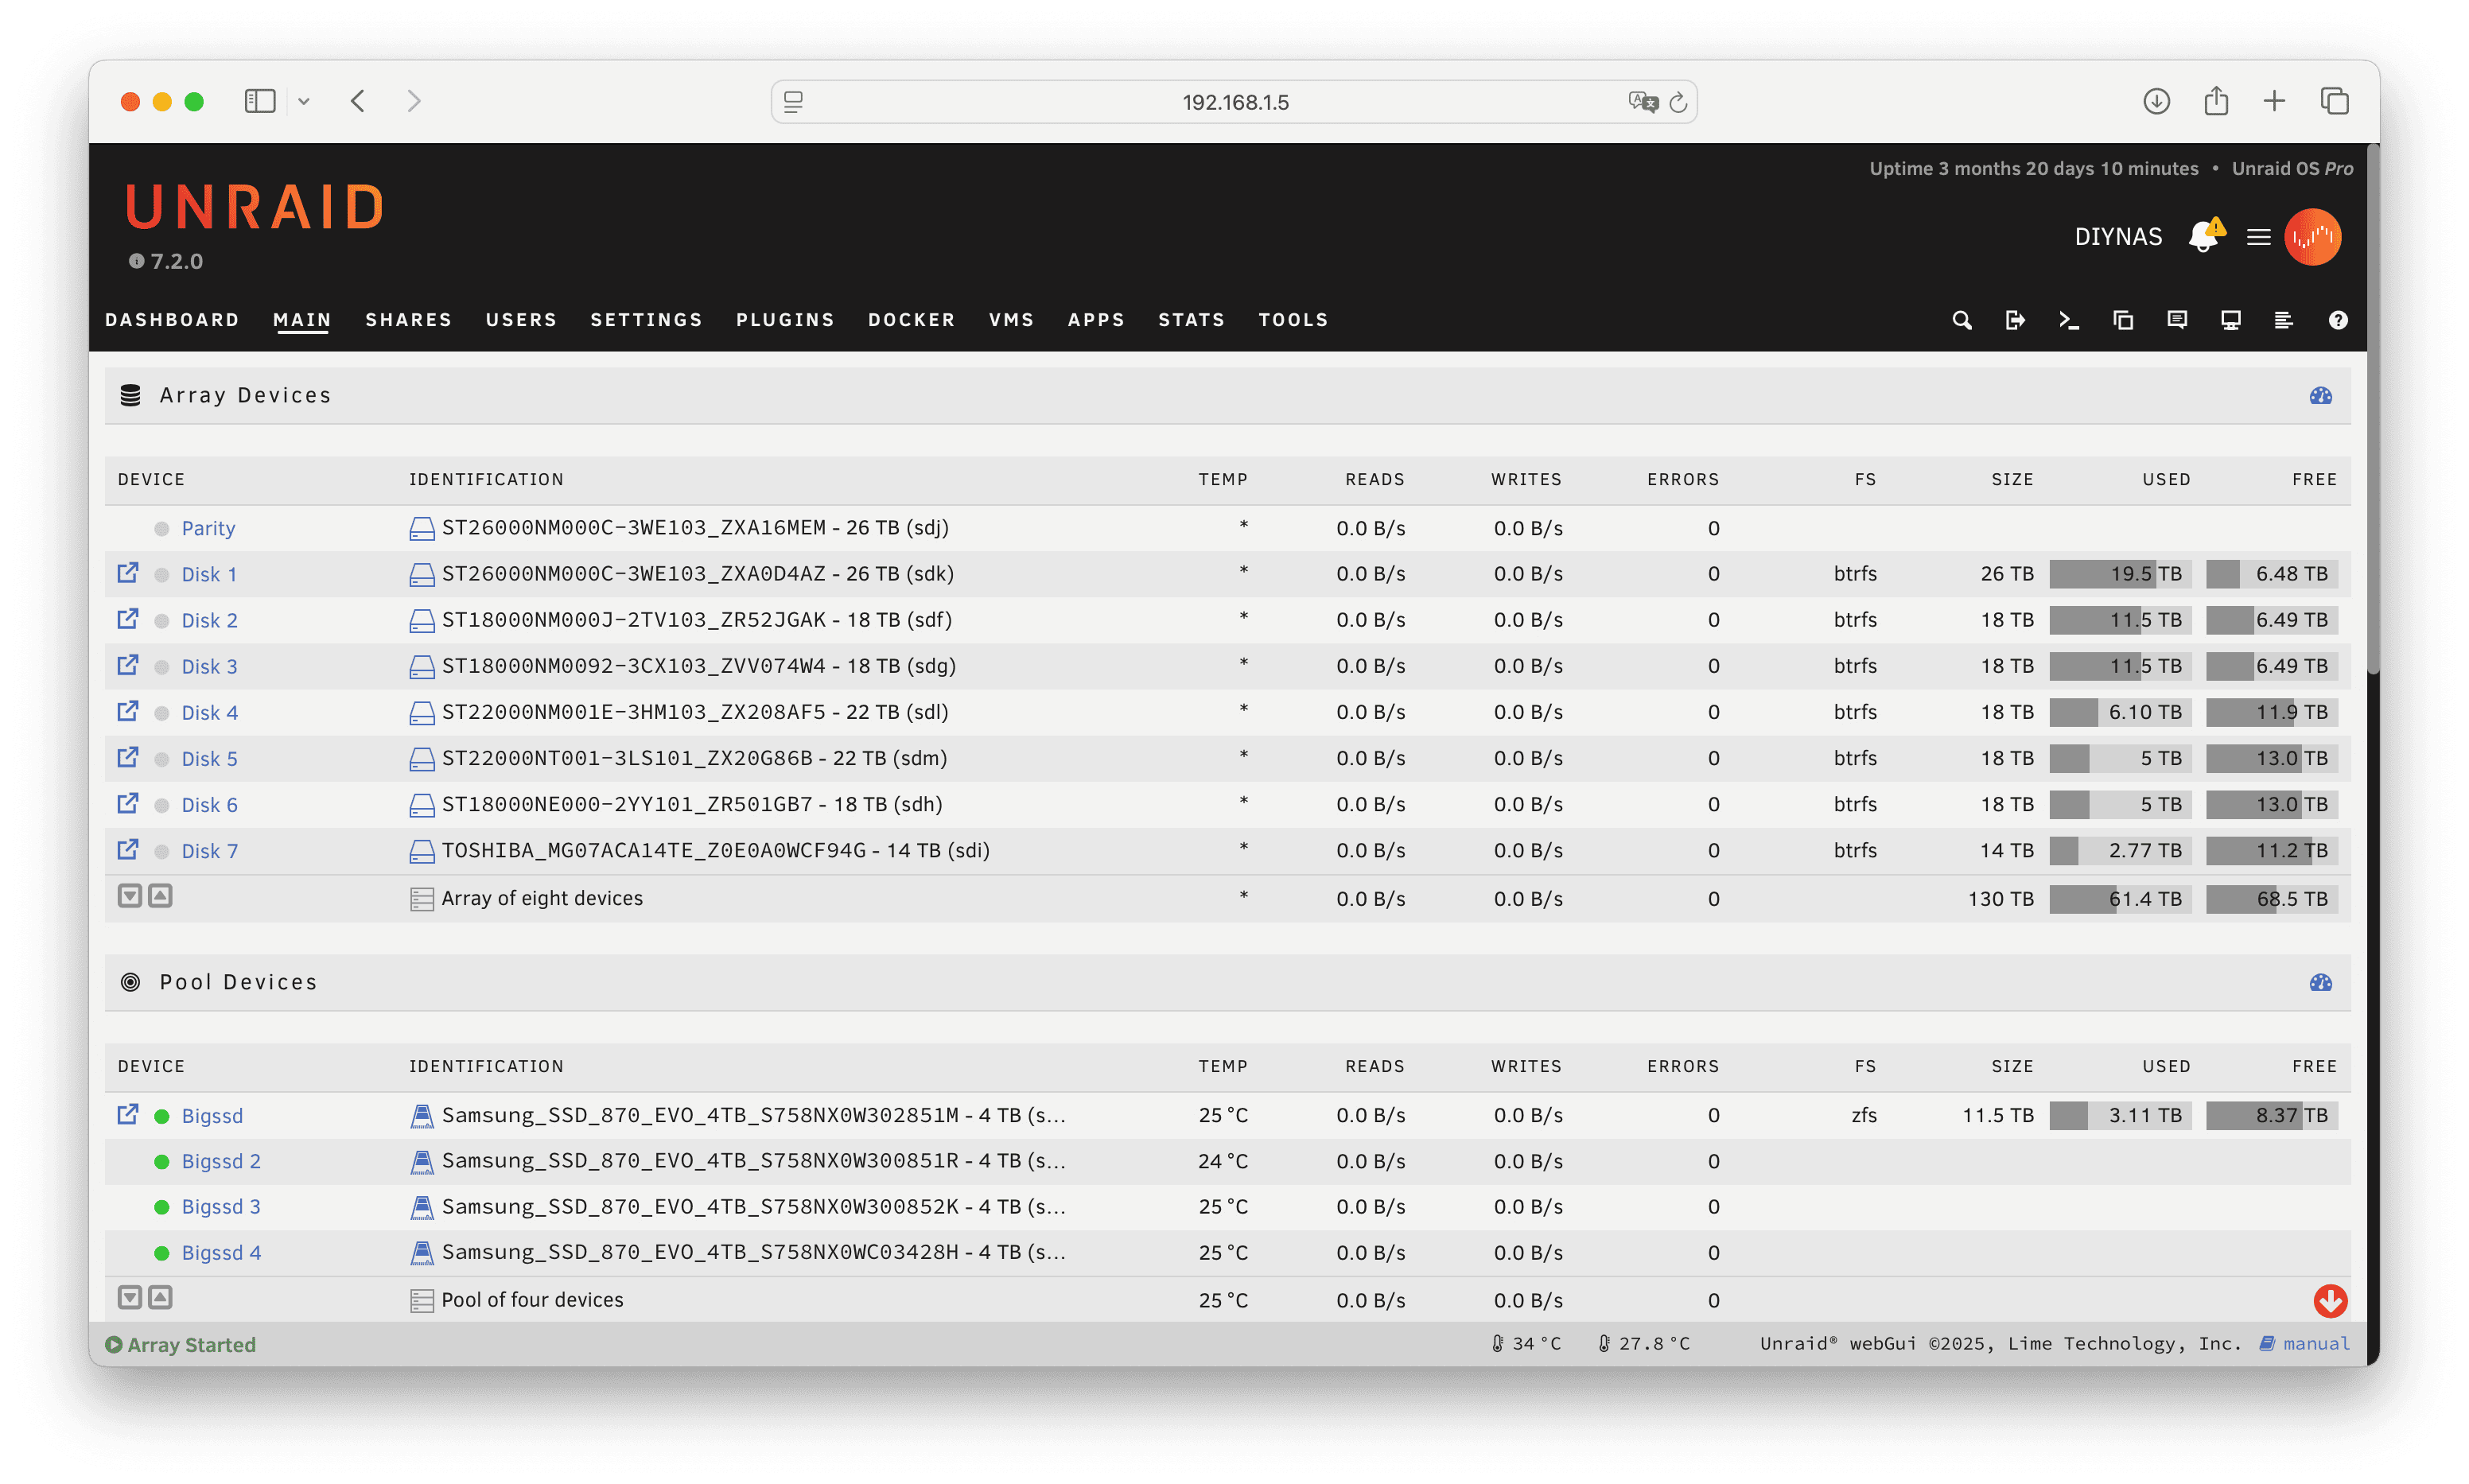Open the Settings menu tab
The height and width of the screenshot is (1484, 2469).
[x=646, y=320]
